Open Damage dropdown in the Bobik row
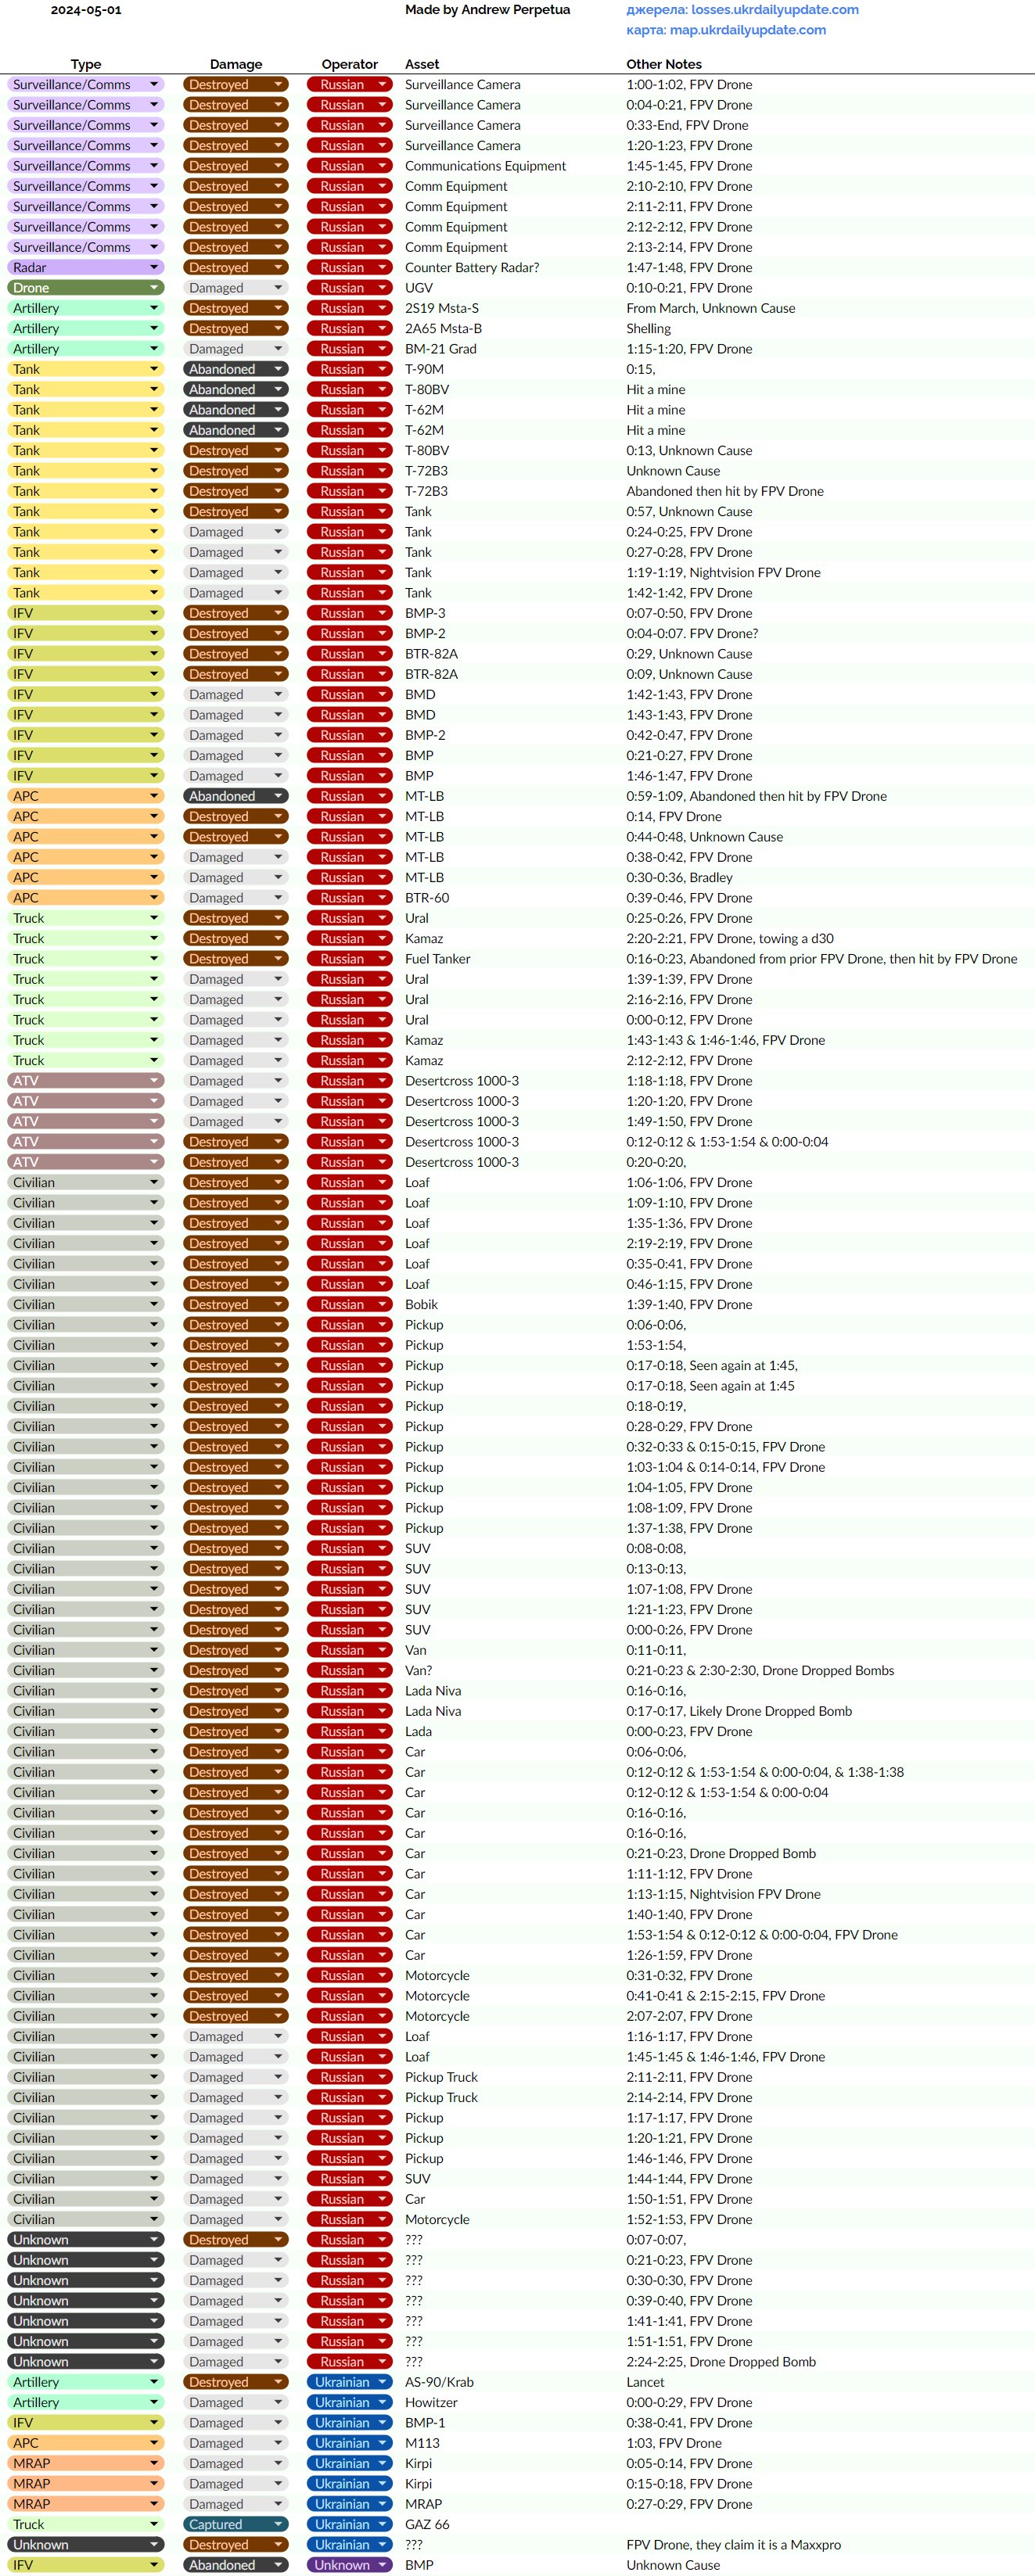Viewport: 1035px width, 2576px height. 236,1305
